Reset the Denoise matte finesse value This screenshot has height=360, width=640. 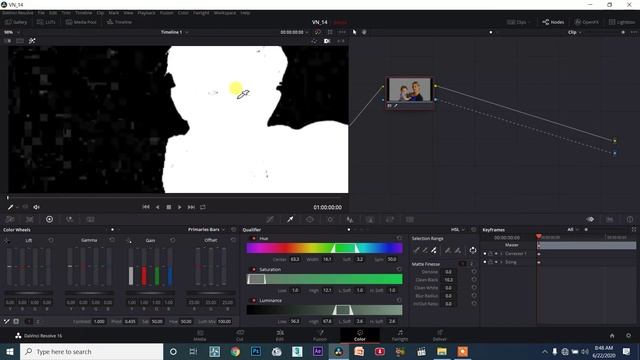[x=474, y=272]
